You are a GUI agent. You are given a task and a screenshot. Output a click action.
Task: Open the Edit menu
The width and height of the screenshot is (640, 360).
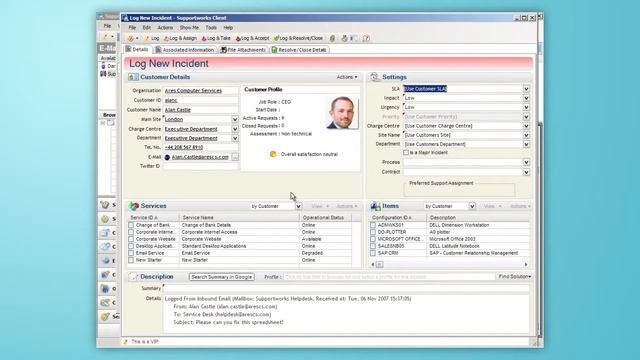coord(147,28)
